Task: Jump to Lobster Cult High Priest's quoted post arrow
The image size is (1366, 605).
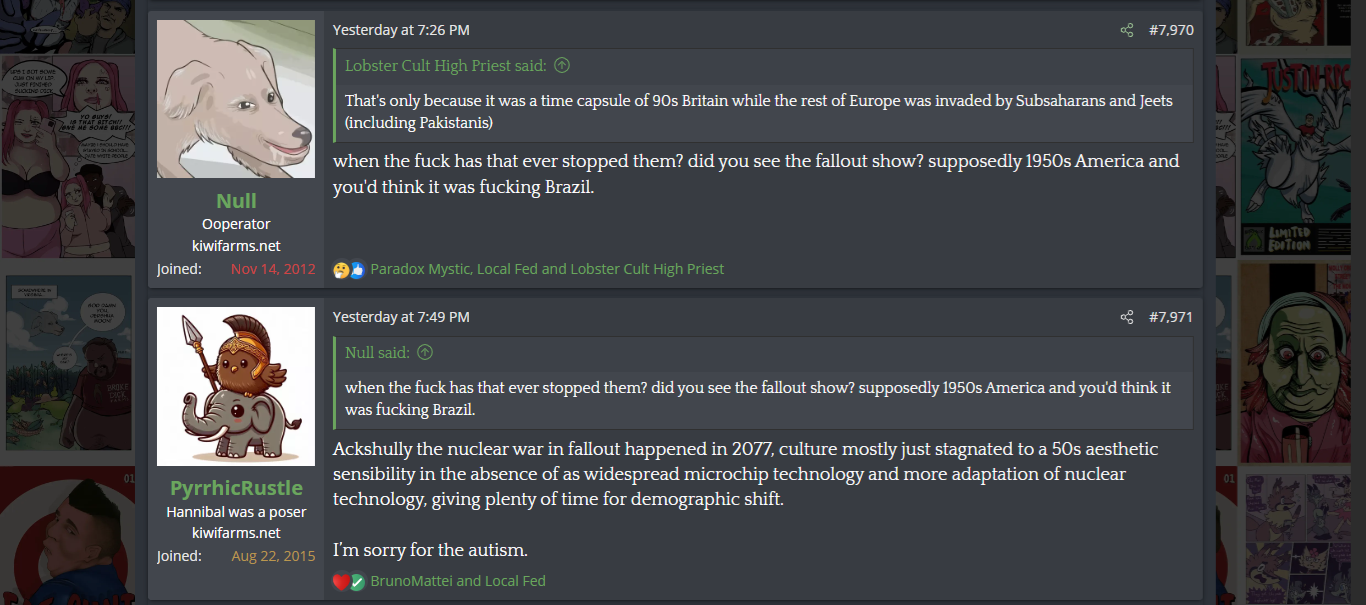Action: pyautogui.click(x=562, y=66)
